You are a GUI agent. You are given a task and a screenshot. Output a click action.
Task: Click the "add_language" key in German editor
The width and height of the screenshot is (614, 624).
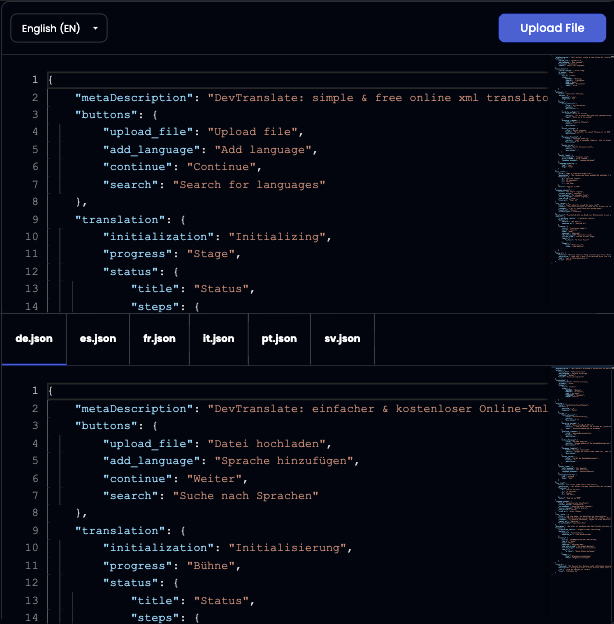point(152,461)
